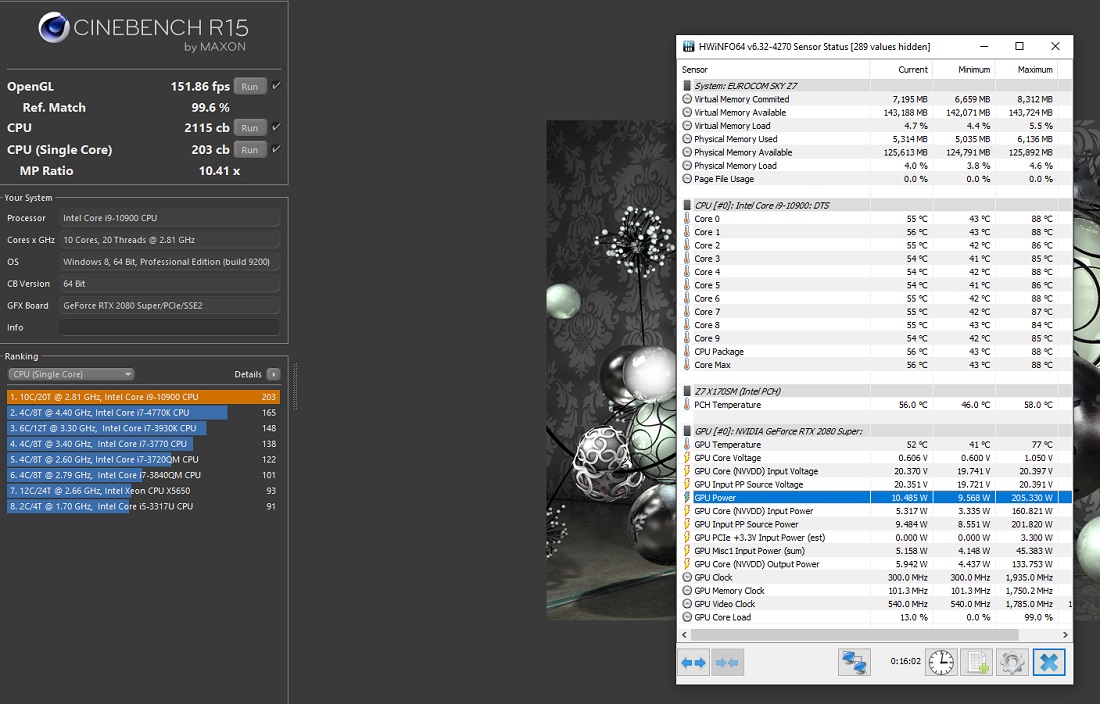Click the Maximum column header
1100x704 pixels.
coord(1034,70)
